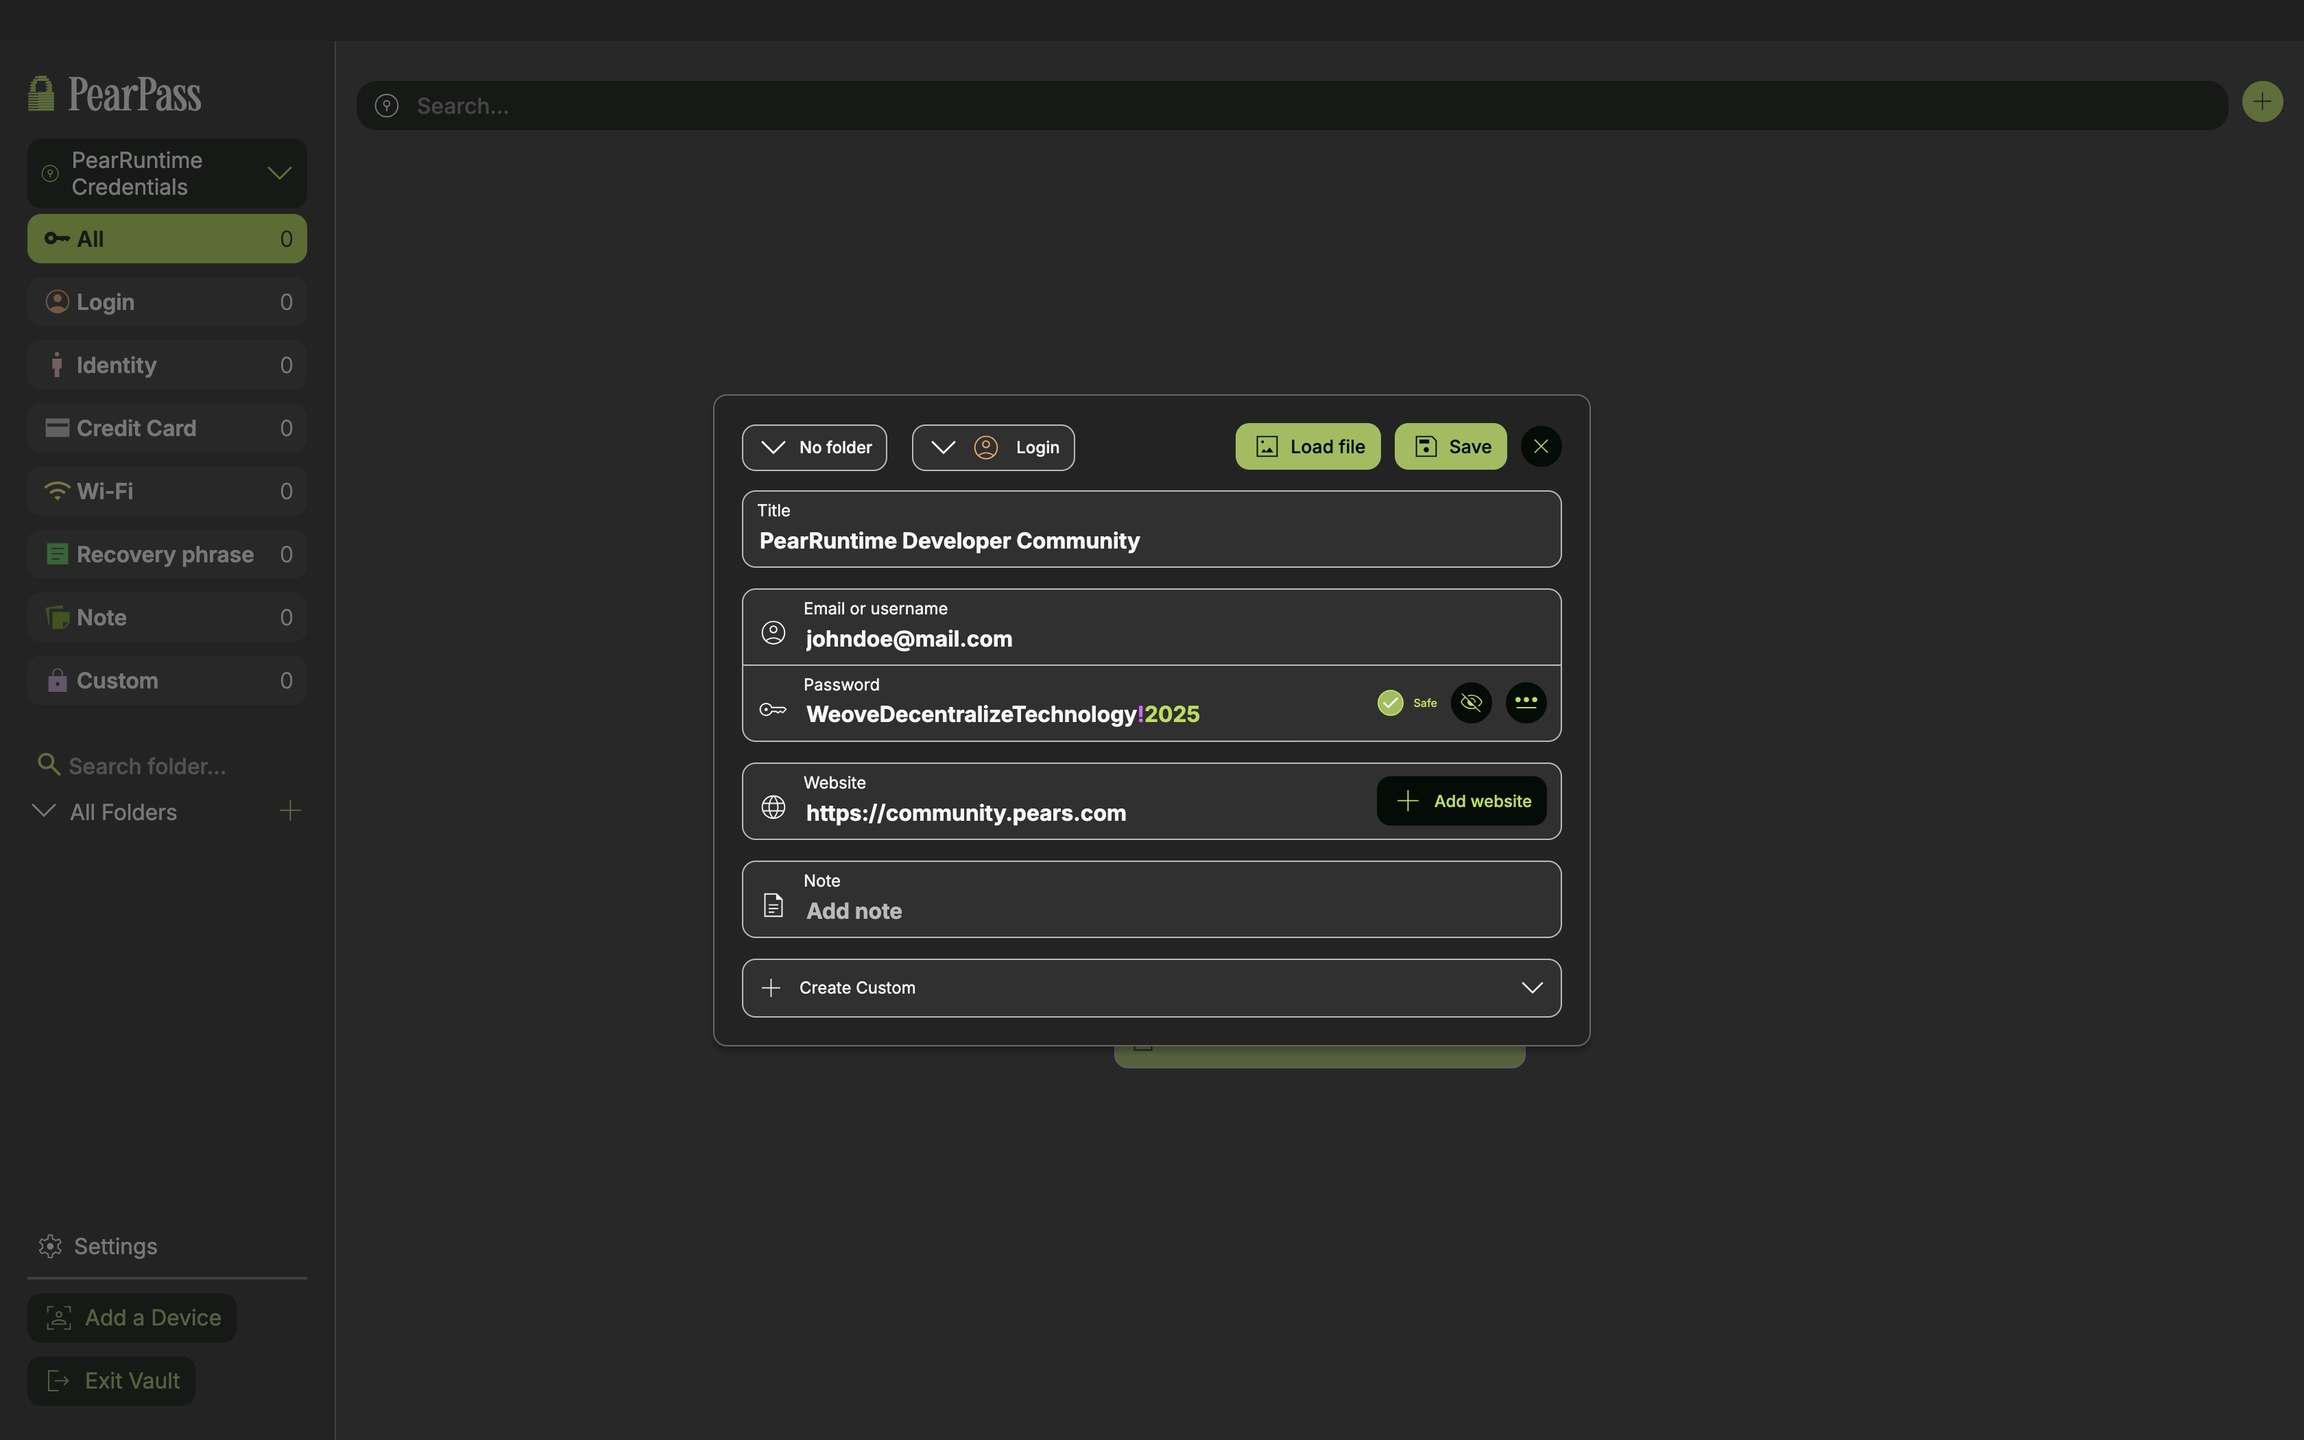Select the Recovery phrase category
The width and height of the screenshot is (2304, 1440).
[x=167, y=554]
